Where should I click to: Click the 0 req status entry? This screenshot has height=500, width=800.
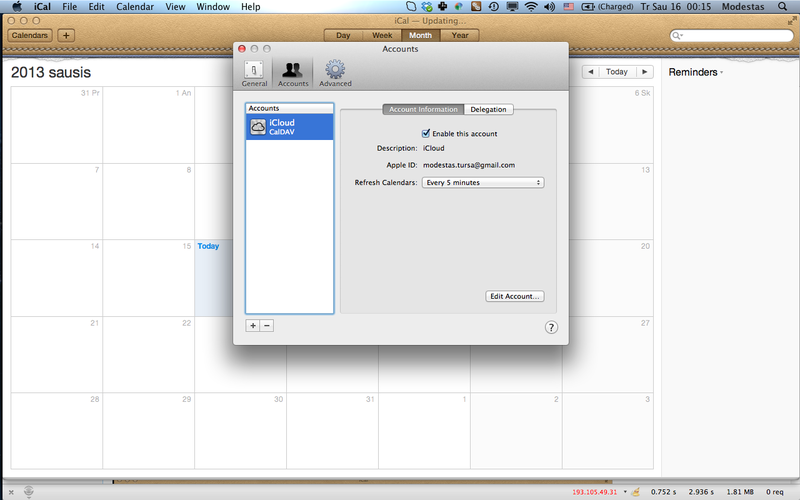tap(774, 492)
